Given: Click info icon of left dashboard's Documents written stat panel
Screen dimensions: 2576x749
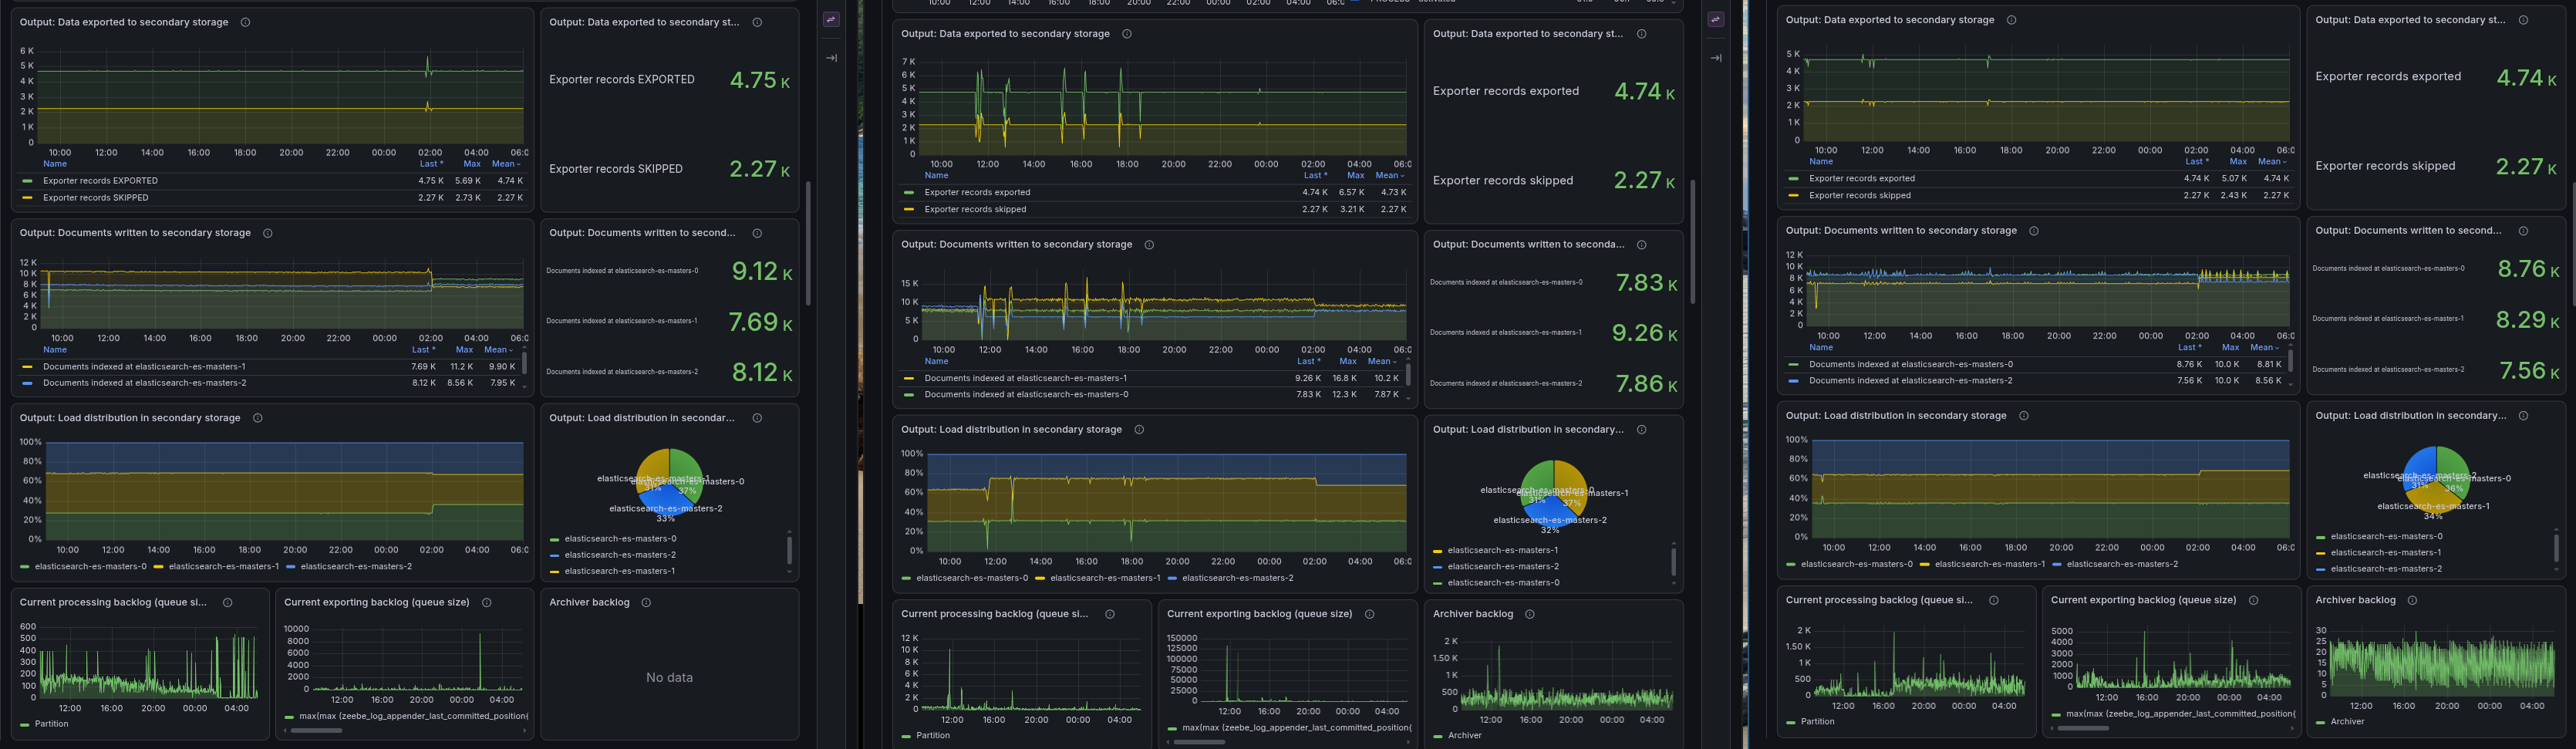Looking at the screenshot, I should (757, 233).
